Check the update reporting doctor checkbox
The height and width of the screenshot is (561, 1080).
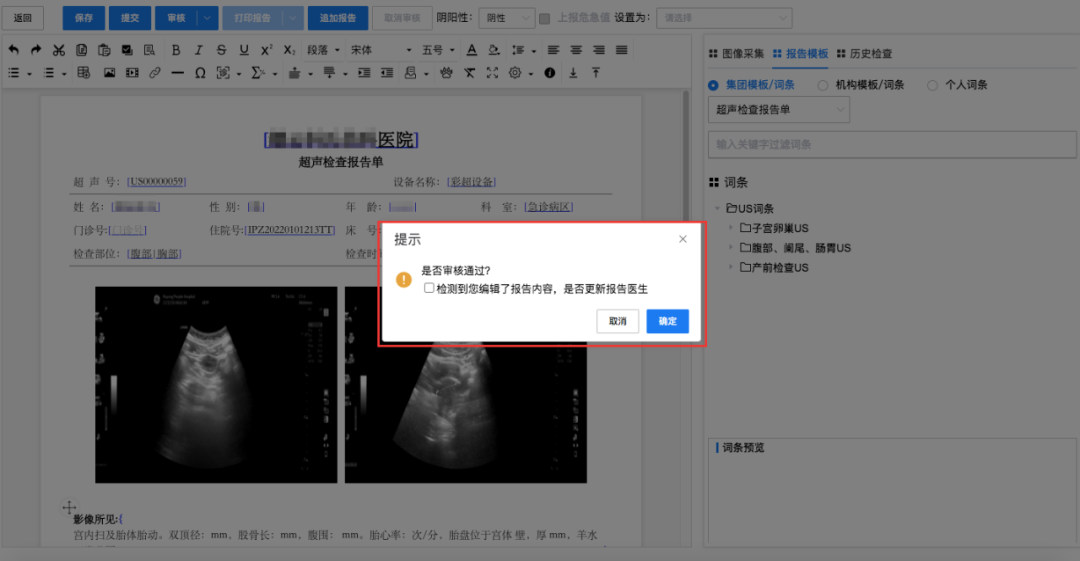(x=429, y=288)
